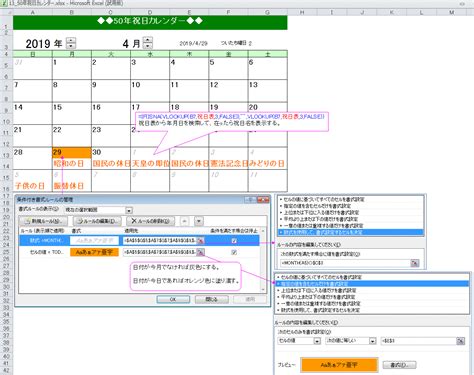474x375 pixels.
Task: Select column header M
Action: click(452, 12)
